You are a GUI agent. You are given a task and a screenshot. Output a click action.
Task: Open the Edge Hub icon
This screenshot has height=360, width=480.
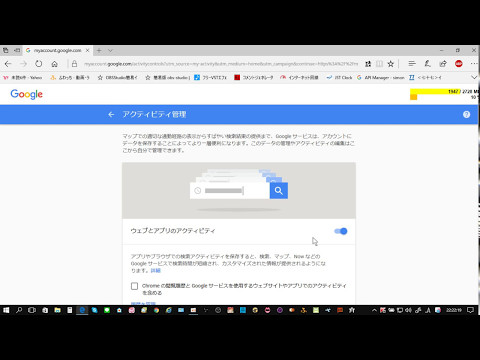(412, 64)
